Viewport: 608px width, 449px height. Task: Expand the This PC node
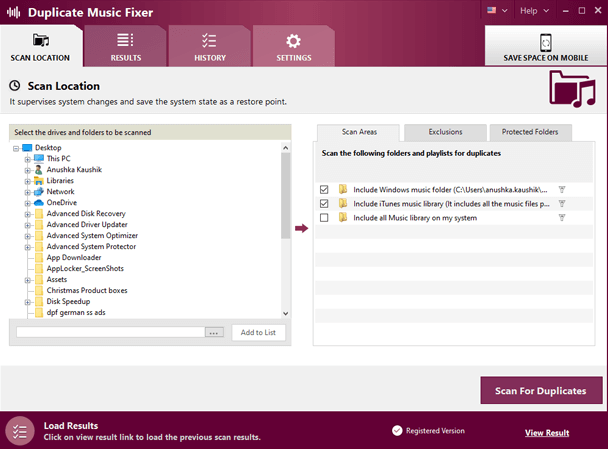click(x=28, y=159)
